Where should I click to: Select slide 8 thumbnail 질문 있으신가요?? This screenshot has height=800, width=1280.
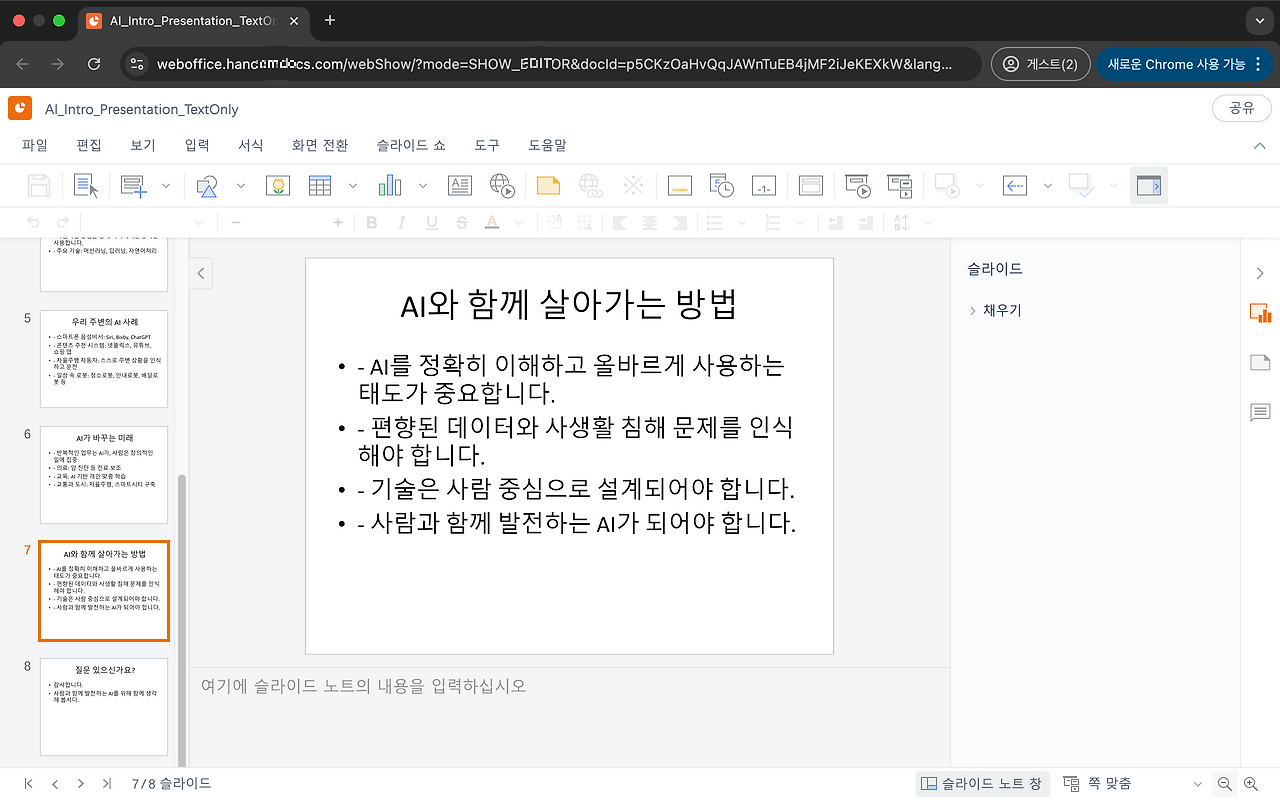(104, 707)
